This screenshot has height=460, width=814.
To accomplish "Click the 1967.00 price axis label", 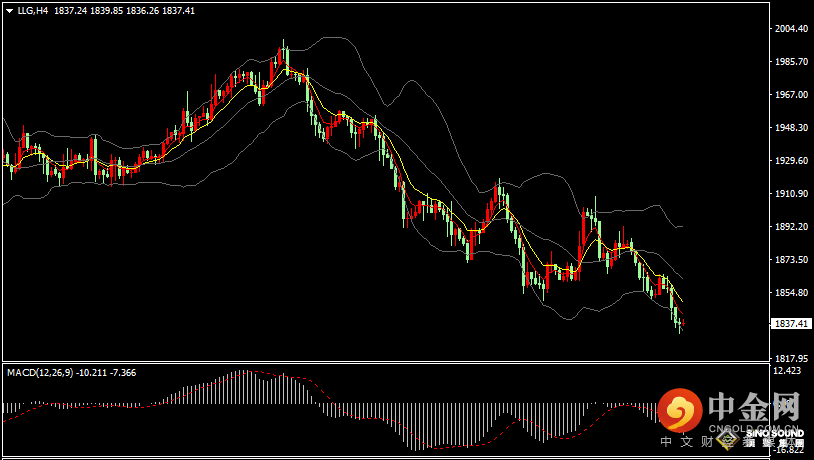I will pos(792,94).
